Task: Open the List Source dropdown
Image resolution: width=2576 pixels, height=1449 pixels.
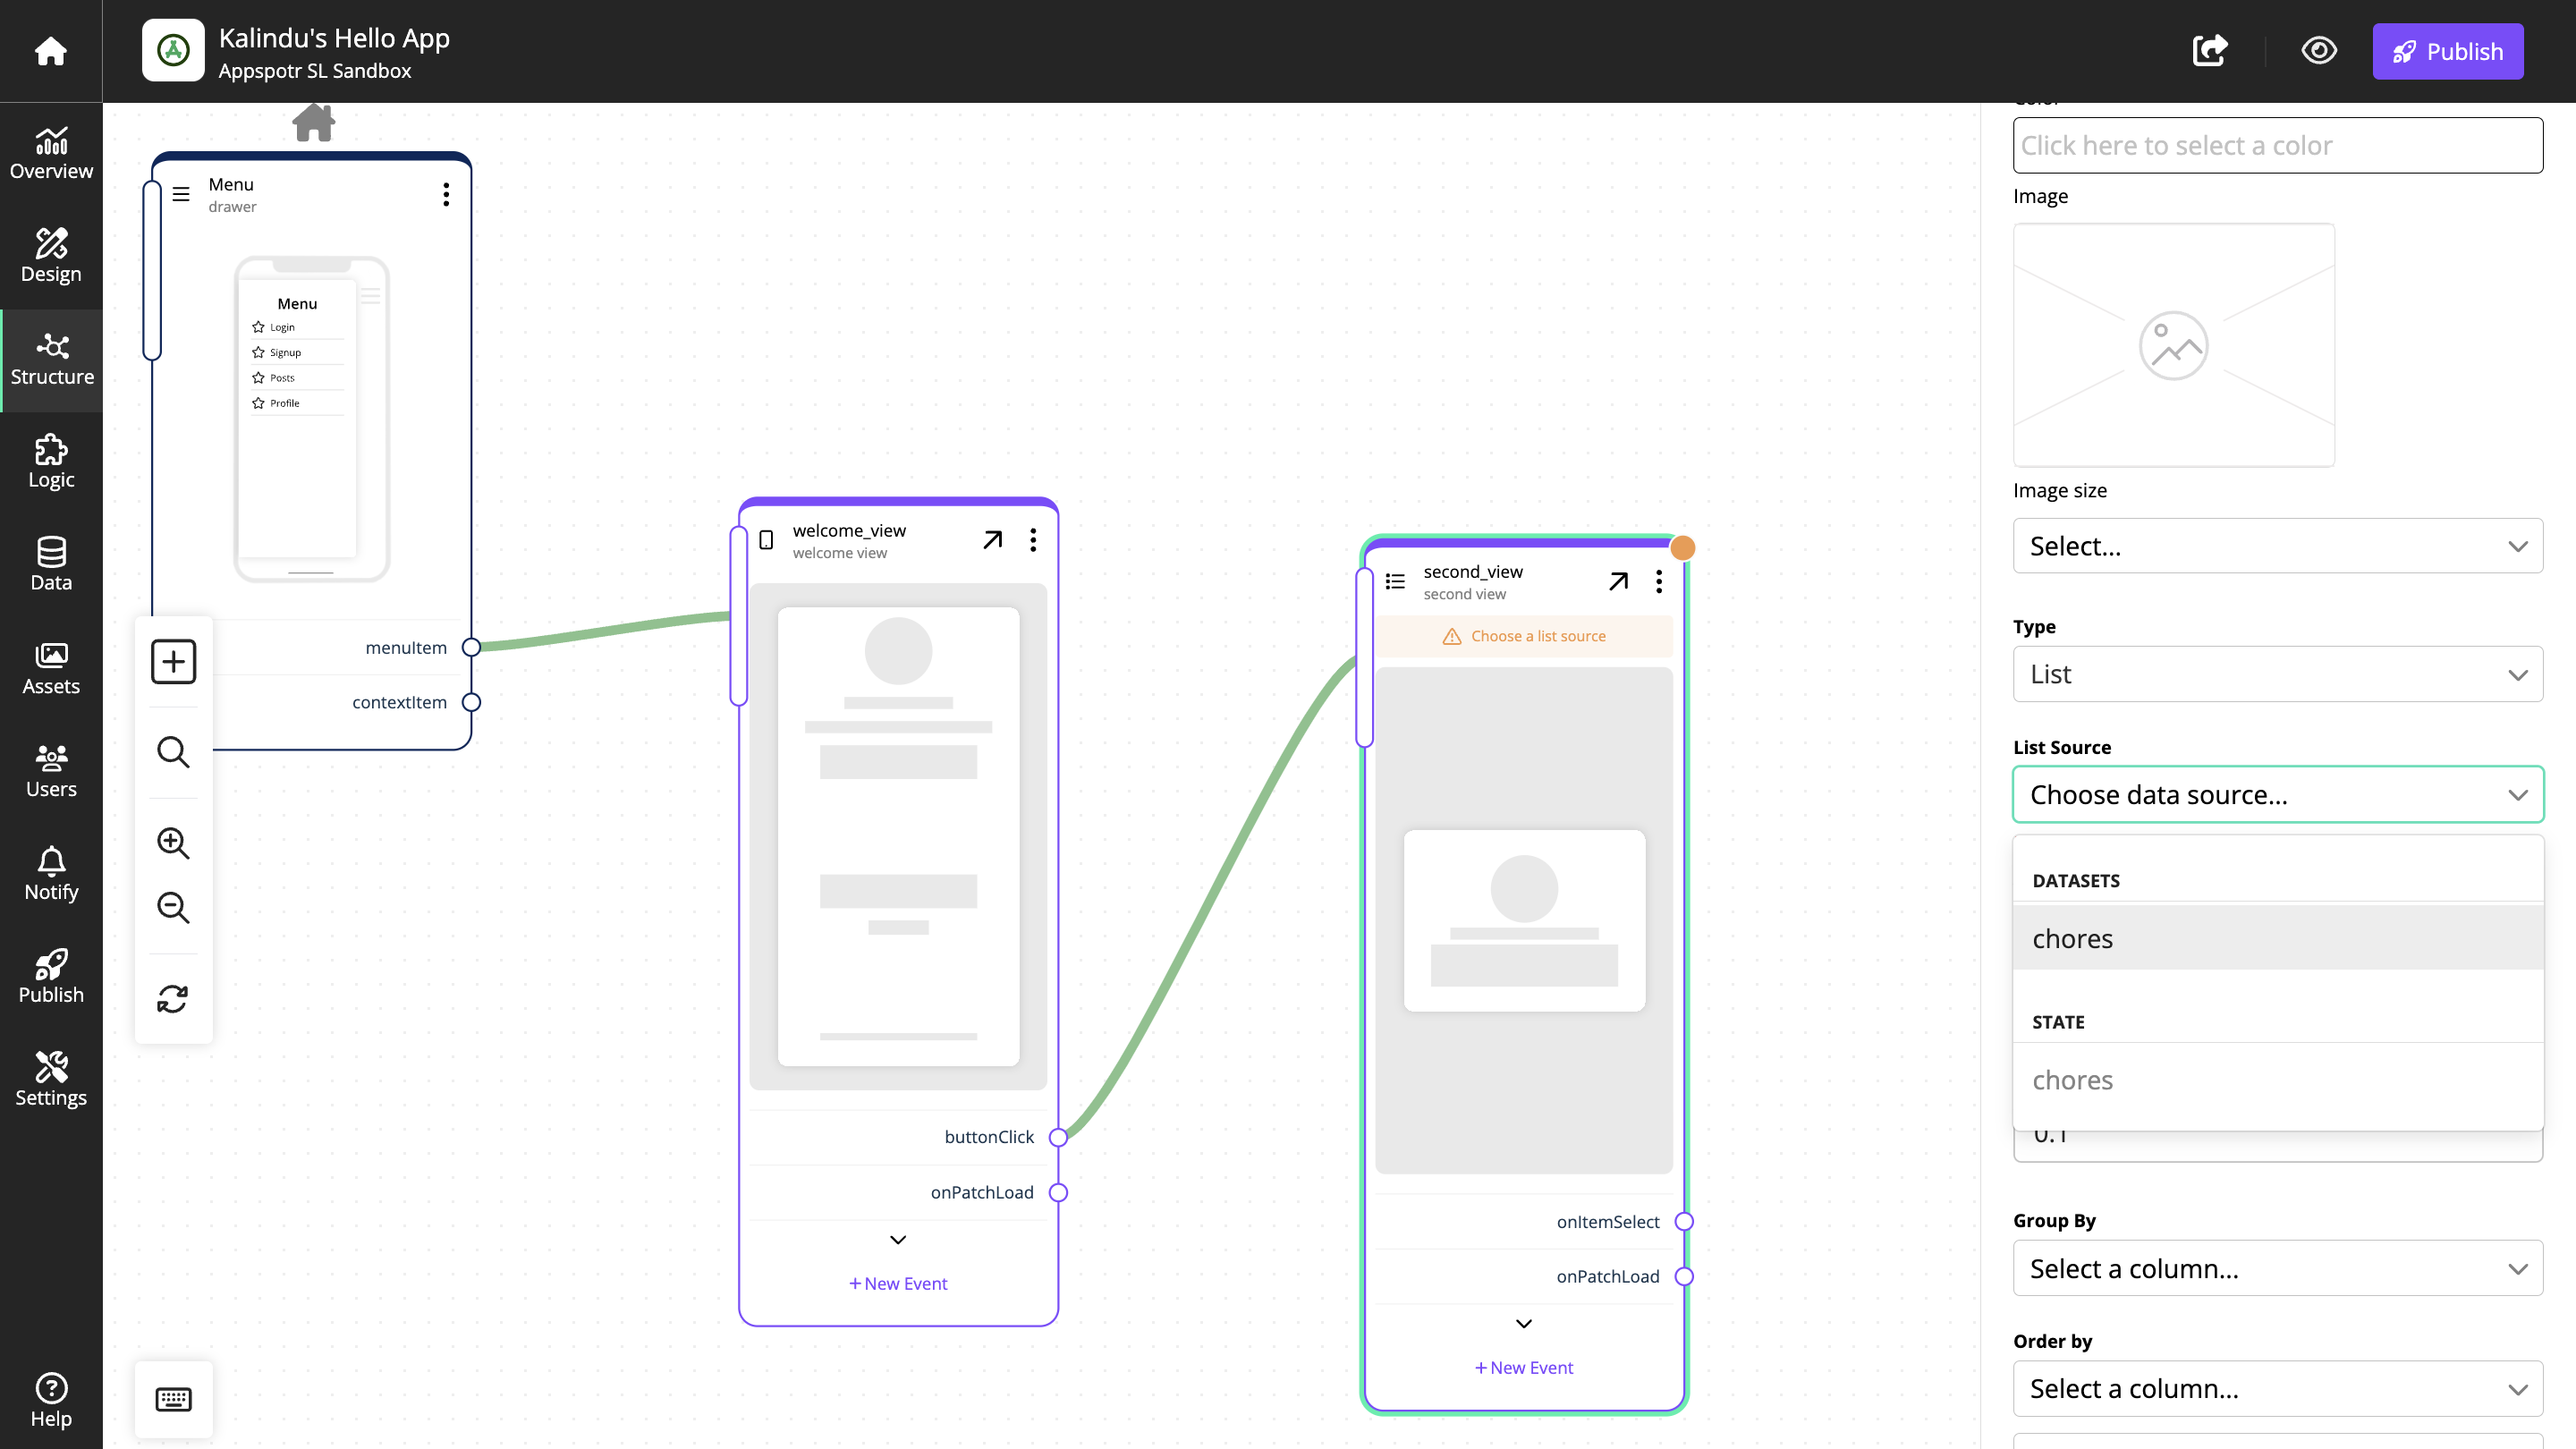Action: (2277, 794)
